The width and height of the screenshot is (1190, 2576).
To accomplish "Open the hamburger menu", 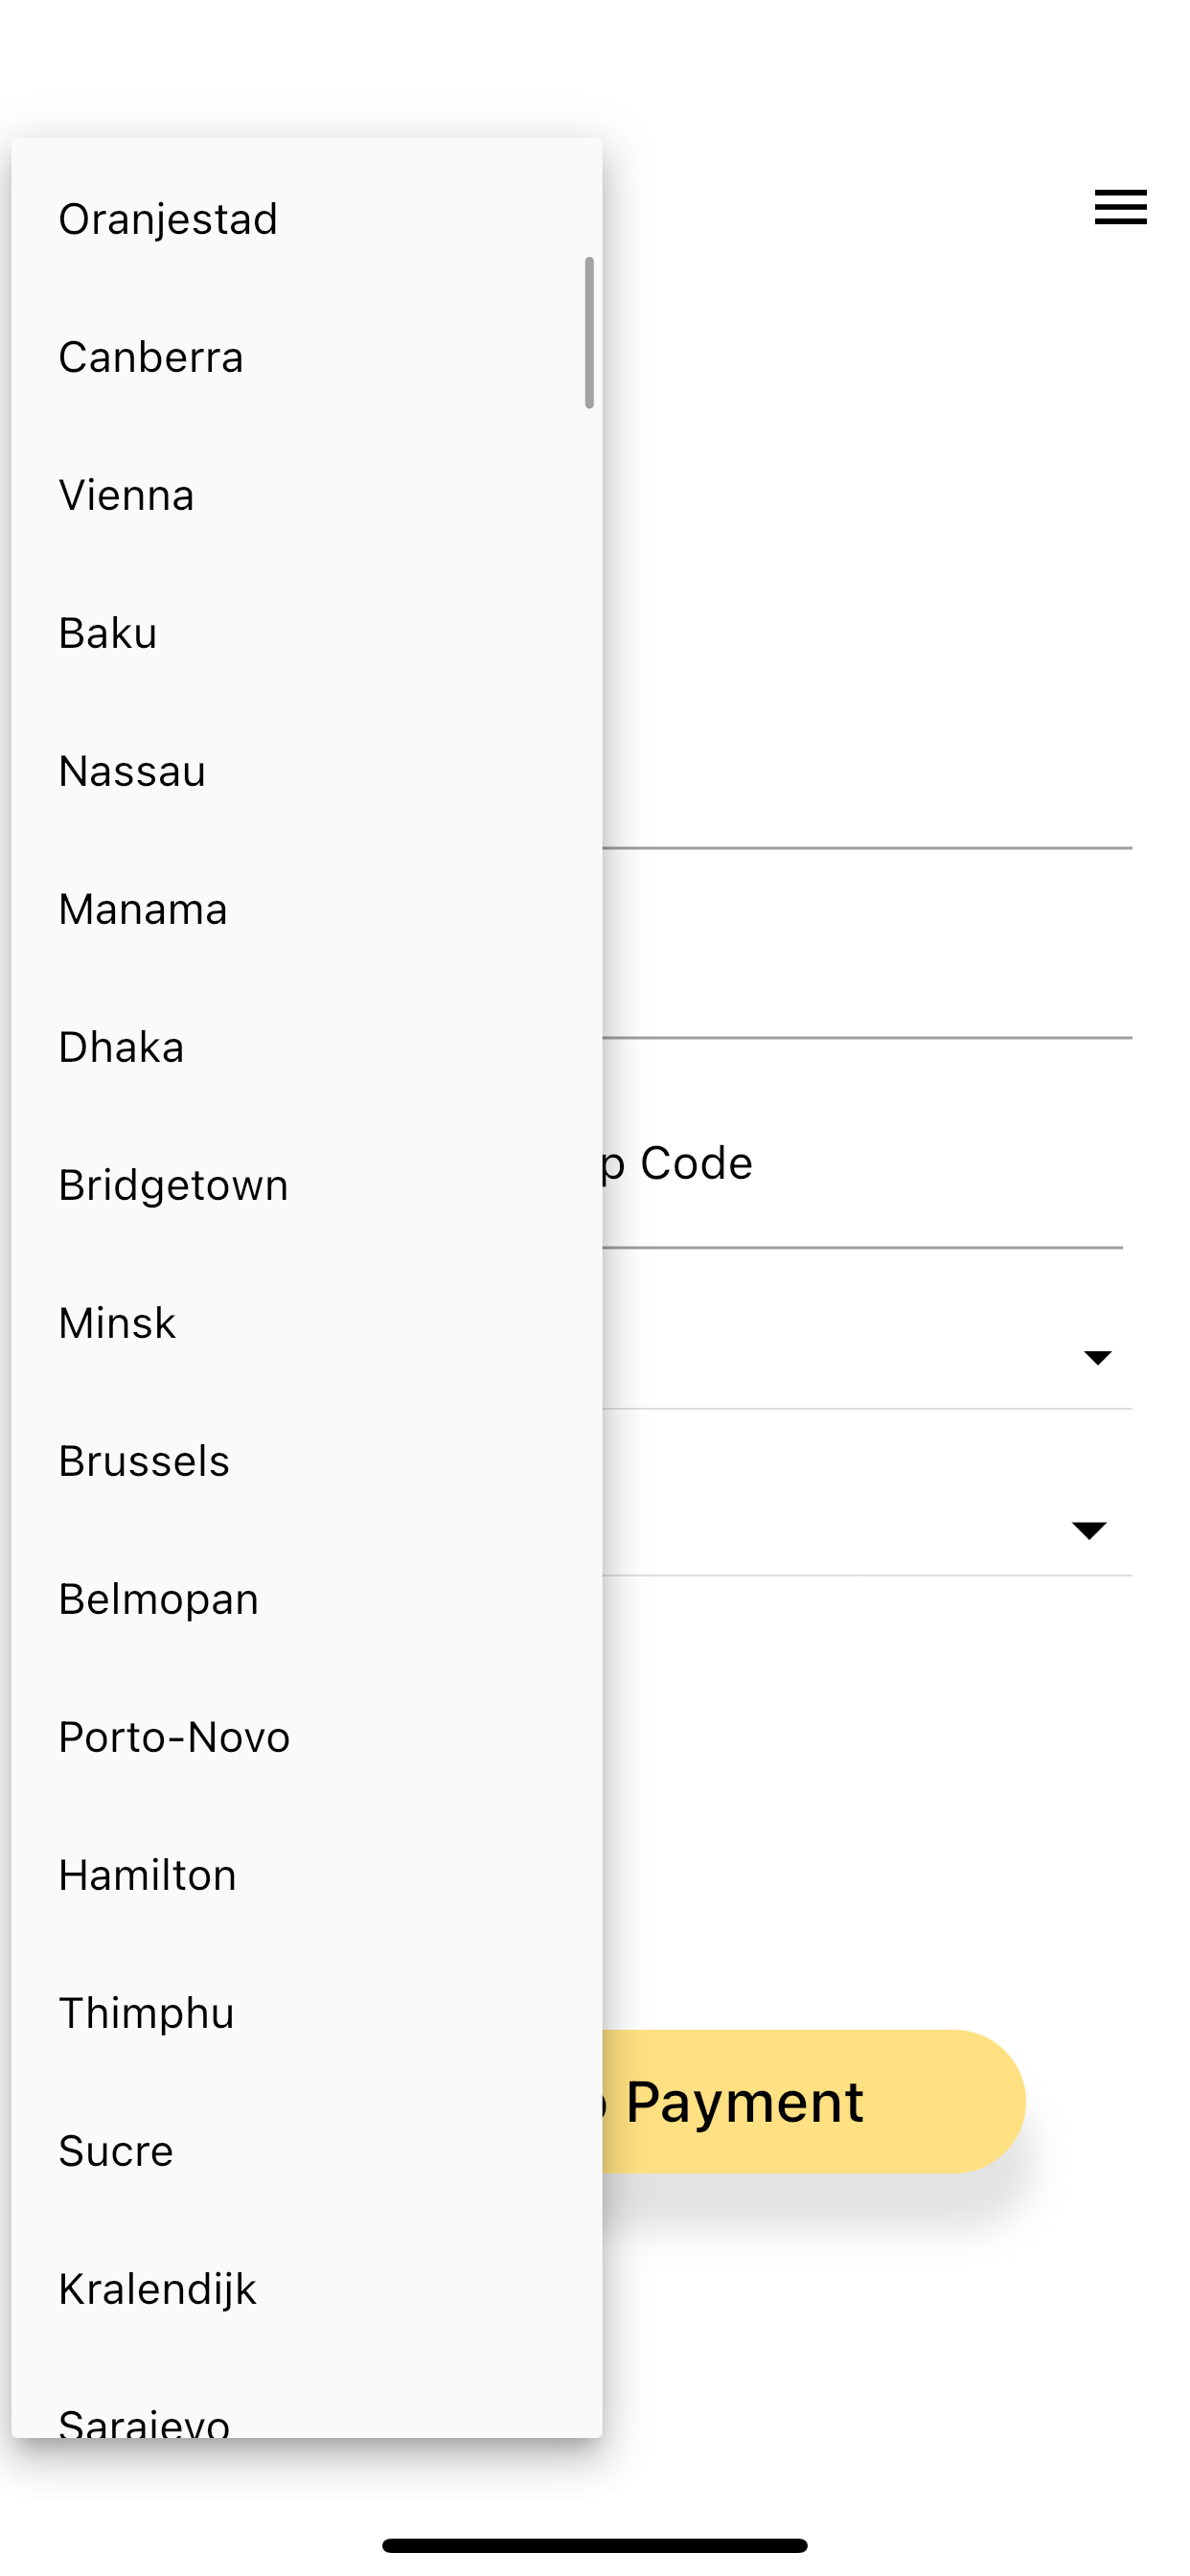I will [x=1119, y=208].
